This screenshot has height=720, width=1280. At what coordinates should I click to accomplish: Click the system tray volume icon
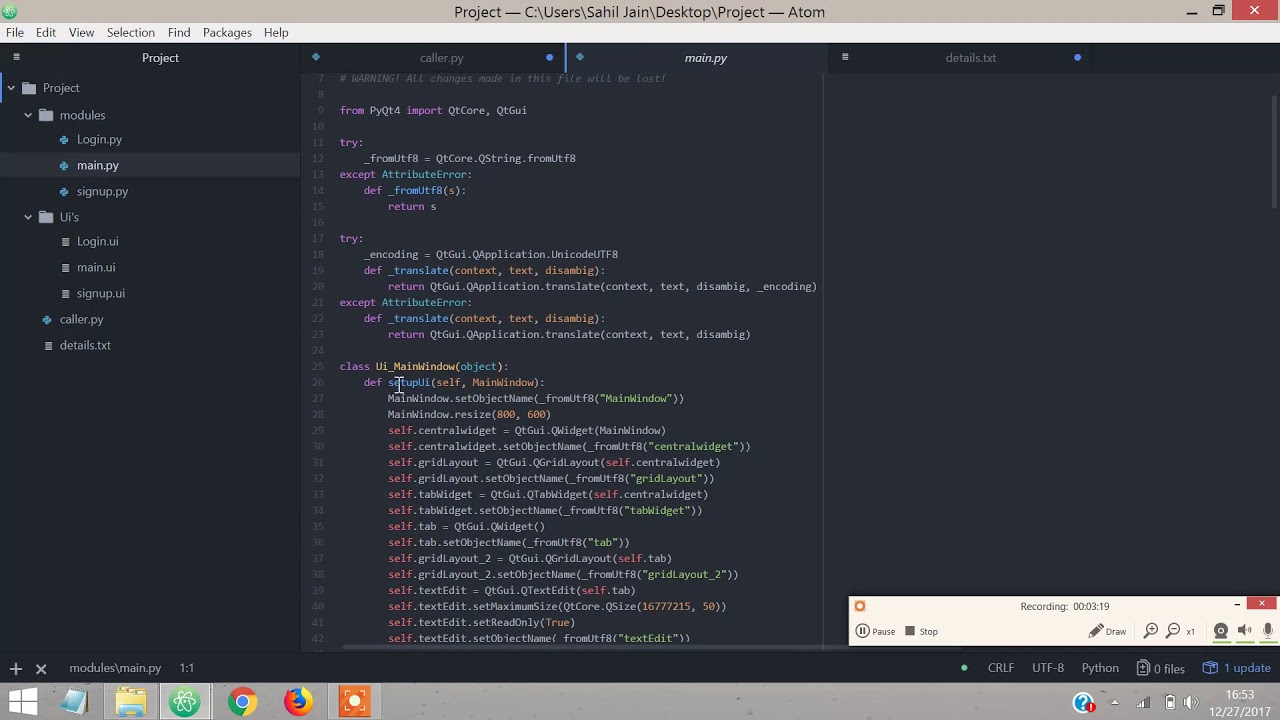tap(1193, 702)
